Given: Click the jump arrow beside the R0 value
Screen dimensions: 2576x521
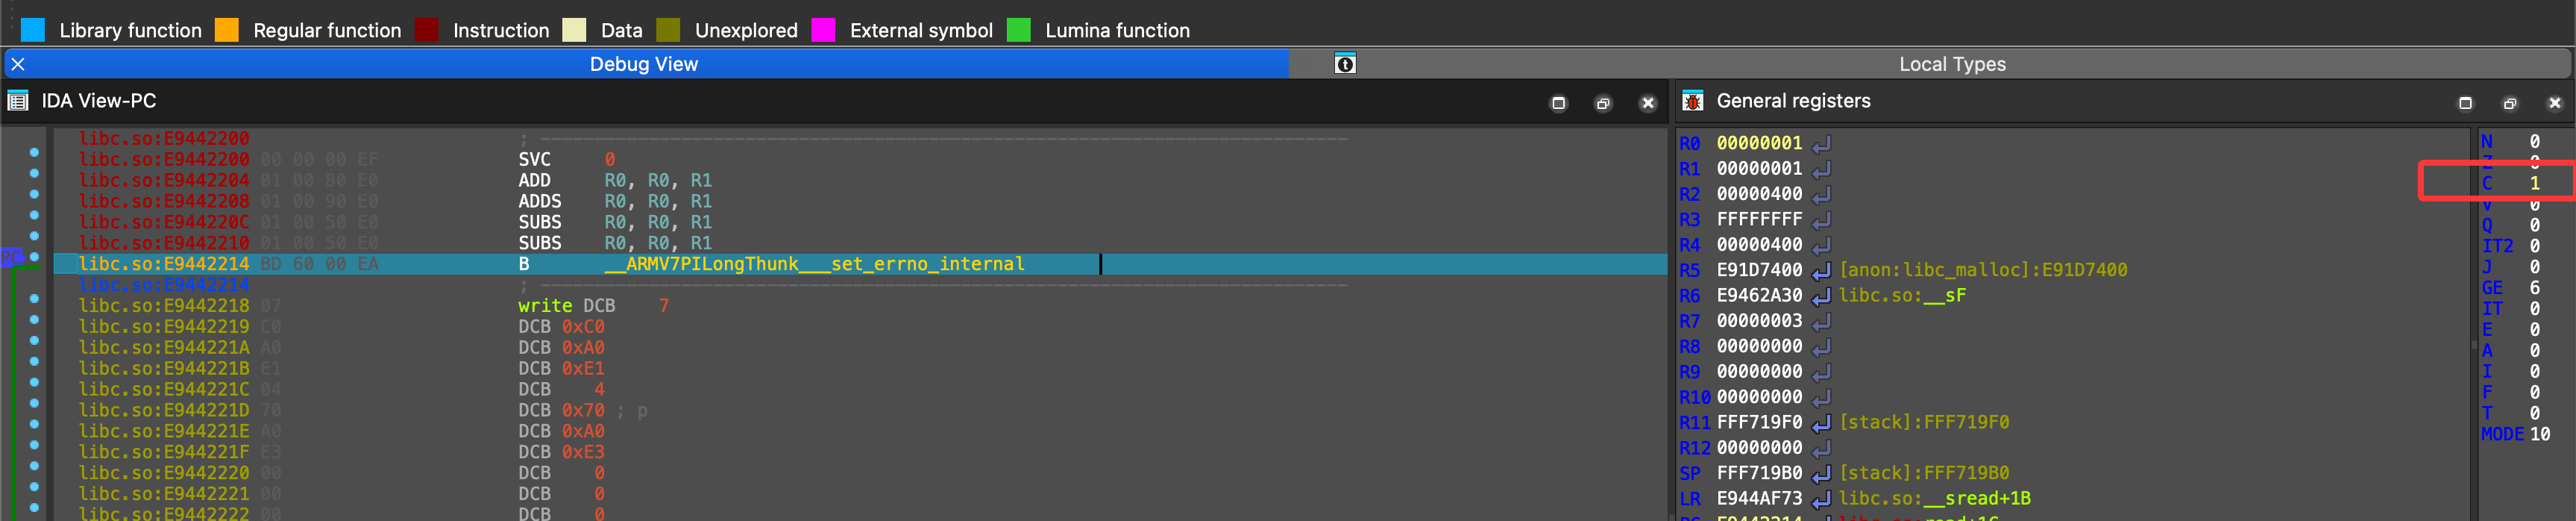Looking at the screenshot, I should [x=1821, y=144].
